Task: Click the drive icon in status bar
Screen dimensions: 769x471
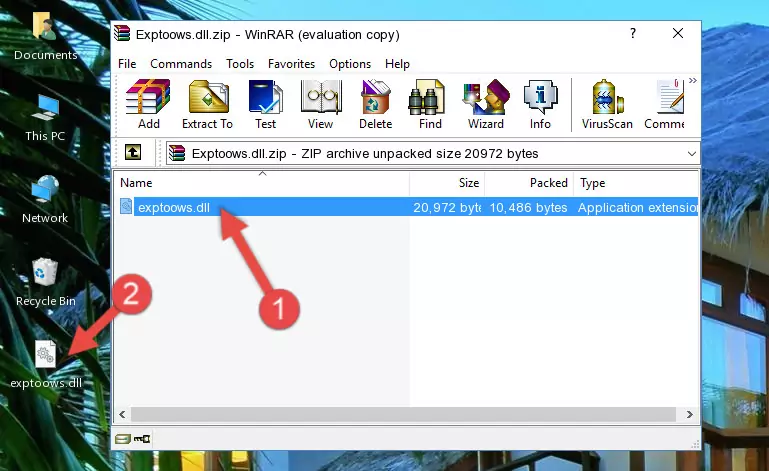Action: point(123,439)
